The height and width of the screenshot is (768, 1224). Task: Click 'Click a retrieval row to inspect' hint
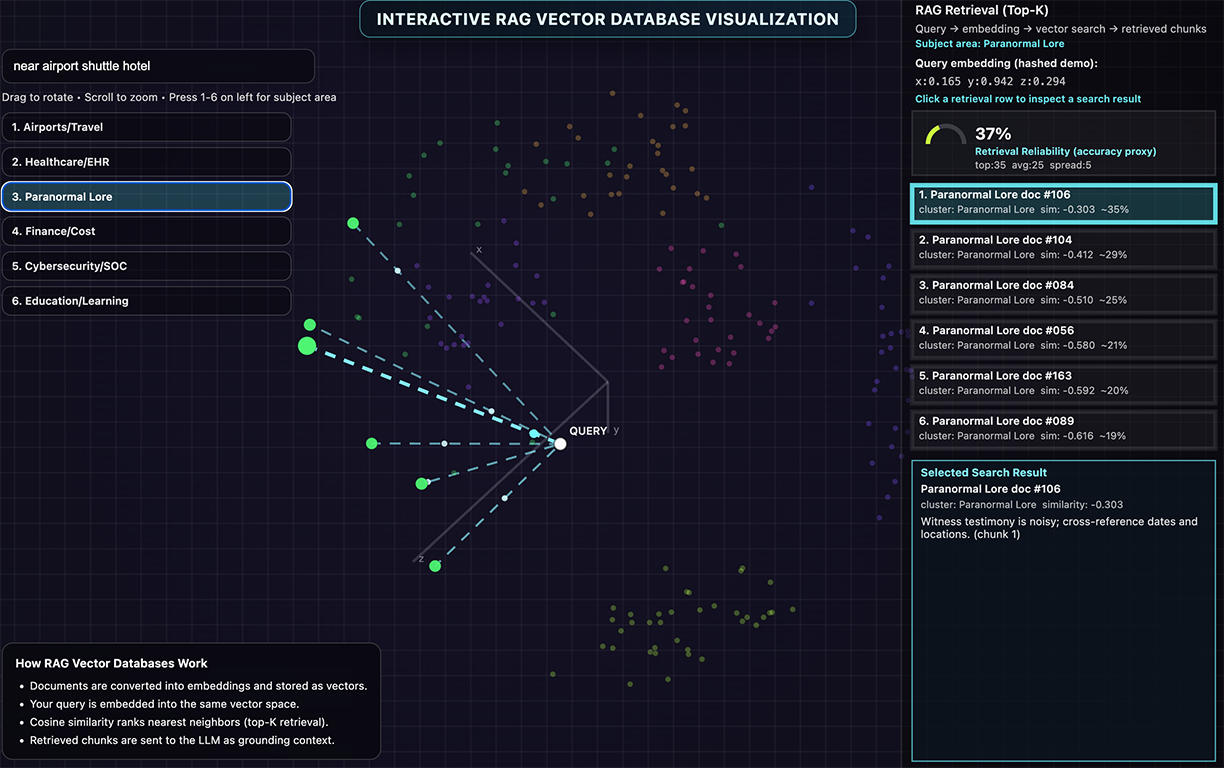(1028, 99)
